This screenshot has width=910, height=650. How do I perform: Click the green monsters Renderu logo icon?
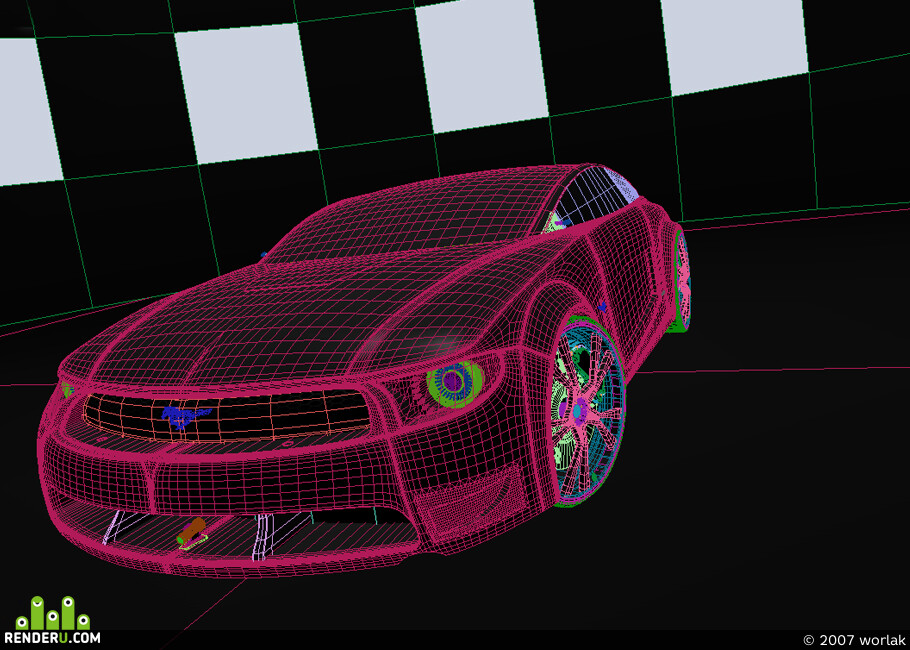click(53, 613)
